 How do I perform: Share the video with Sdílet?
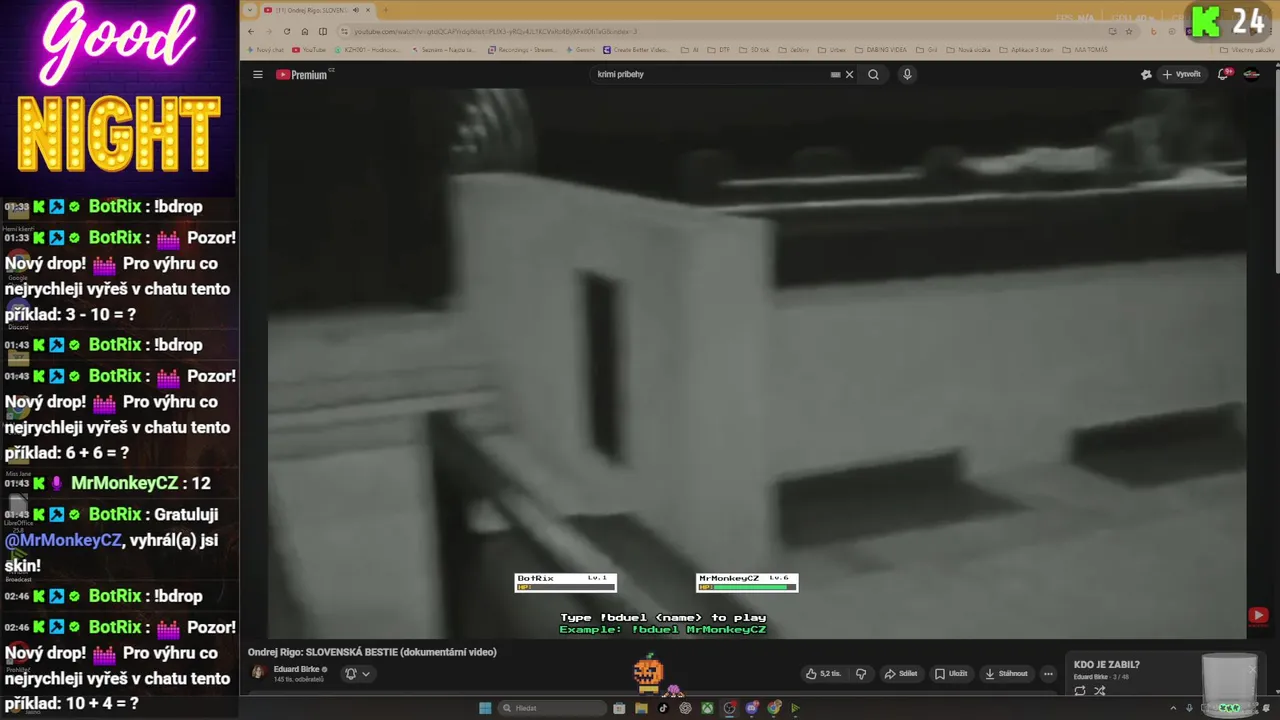point(901,673)
